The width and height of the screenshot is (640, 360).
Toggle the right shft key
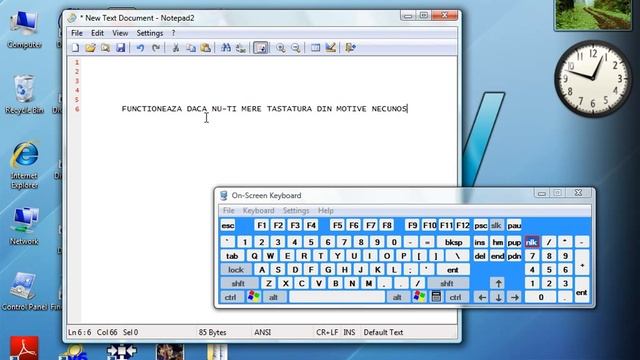coord(447,283)
